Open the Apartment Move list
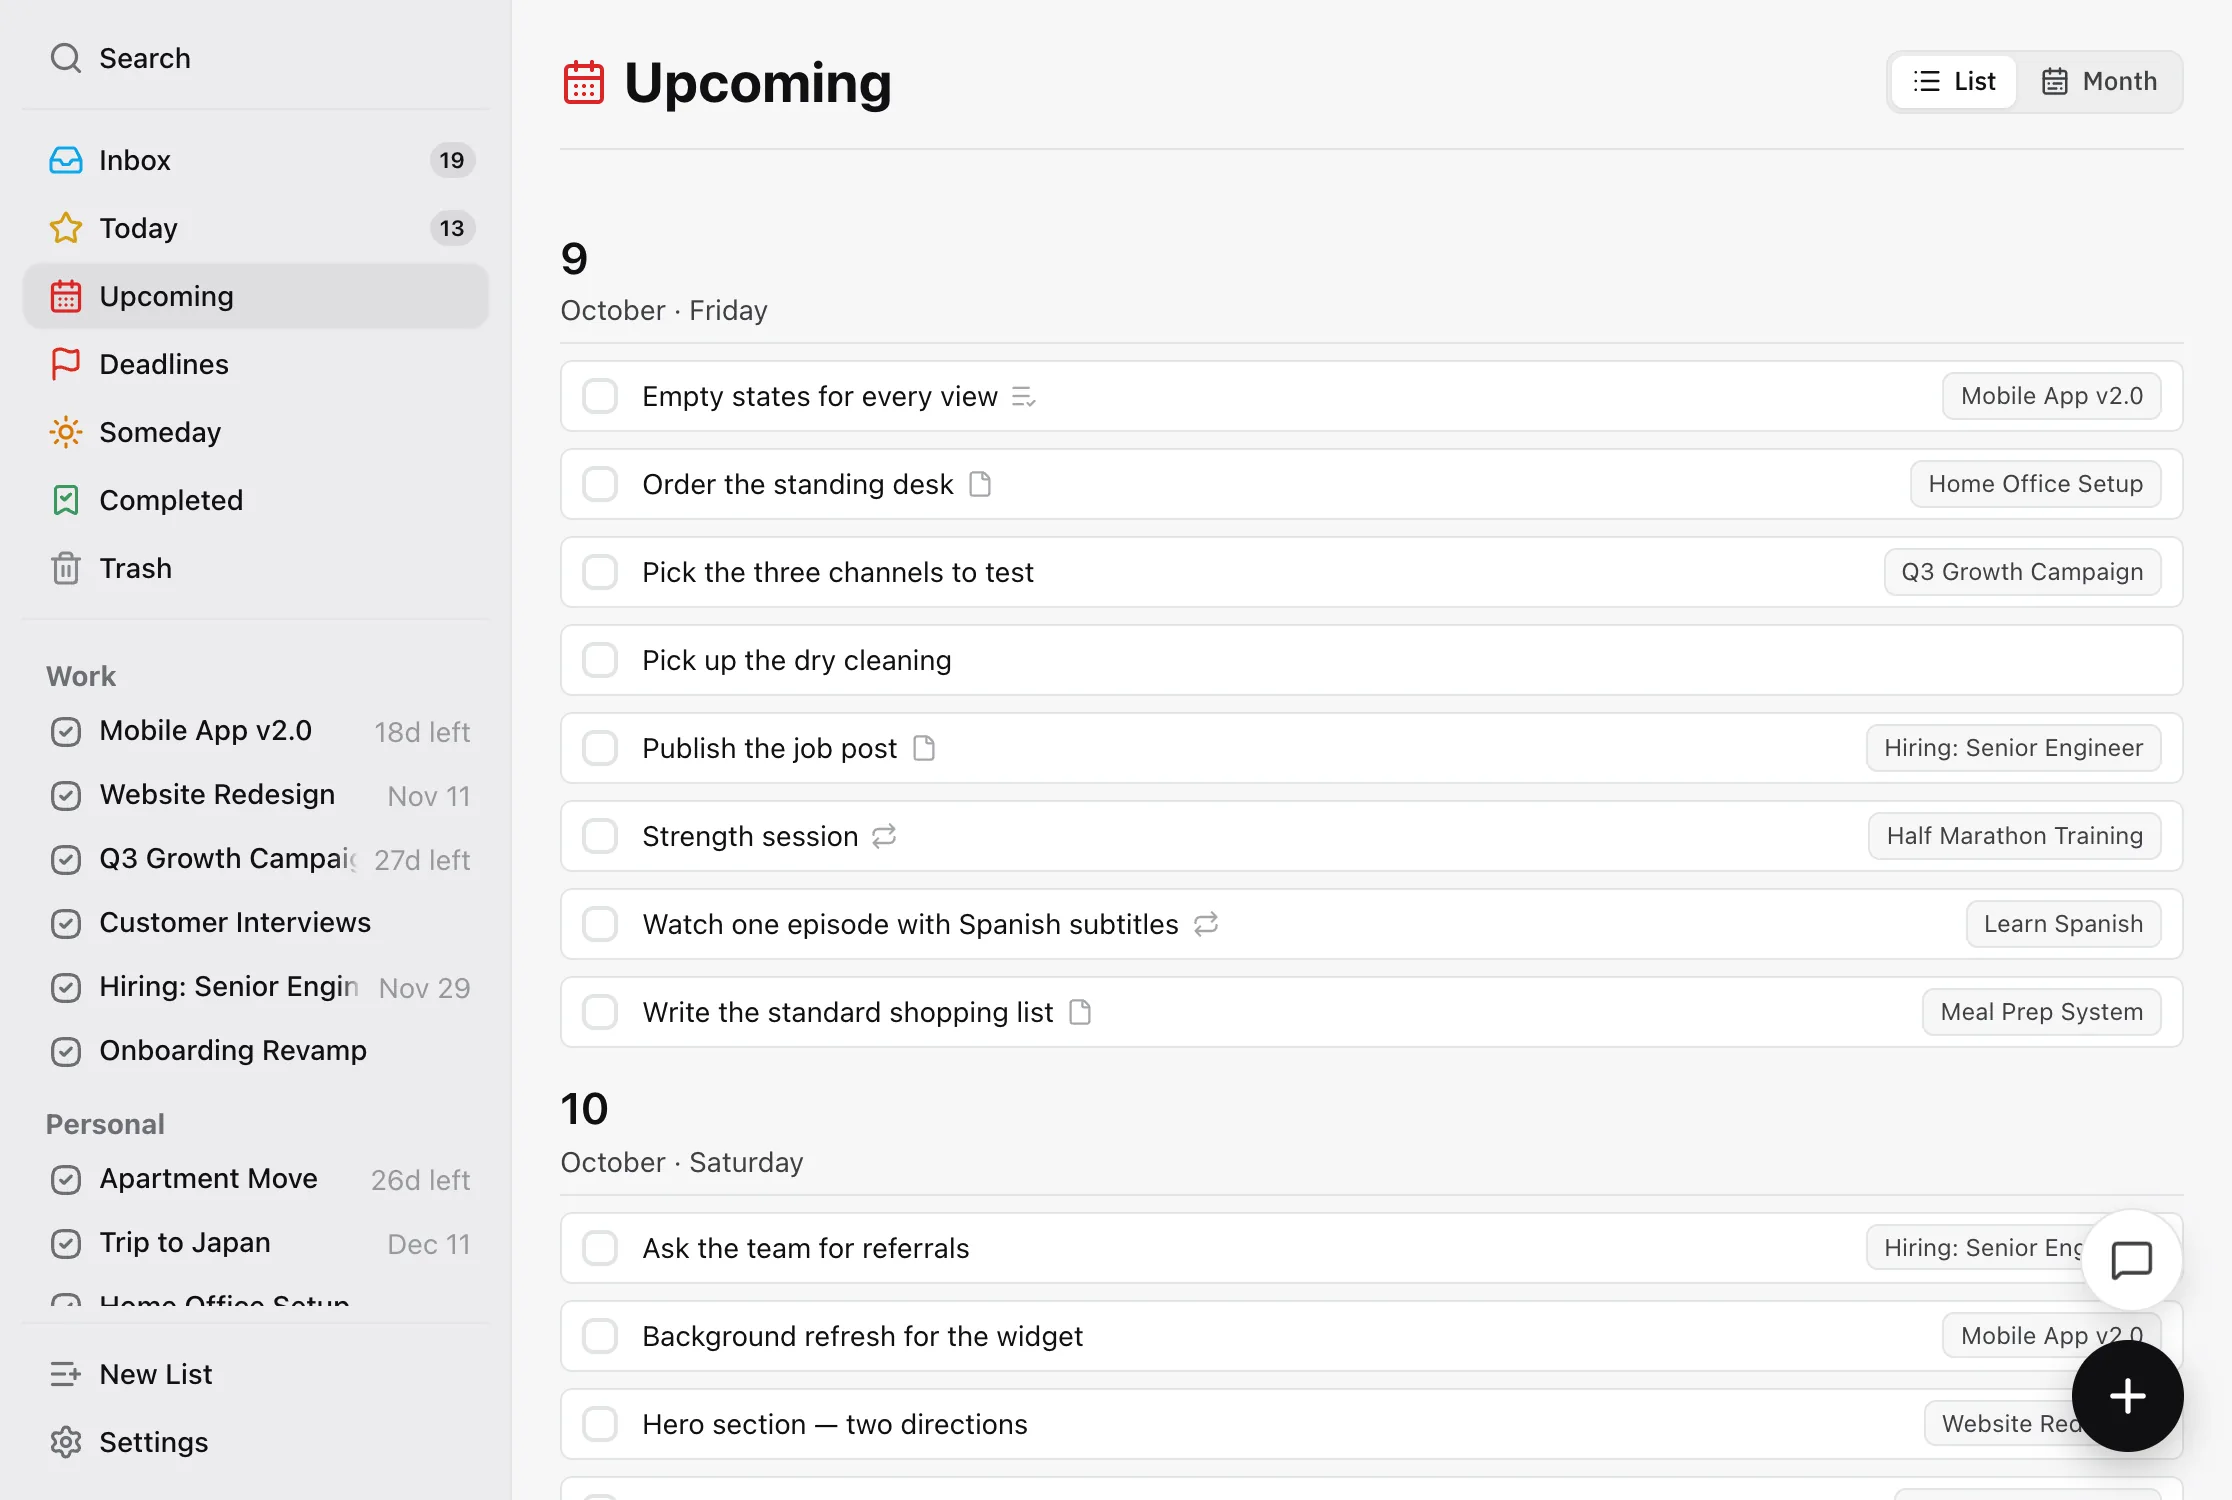 (x=256, y=1179)
